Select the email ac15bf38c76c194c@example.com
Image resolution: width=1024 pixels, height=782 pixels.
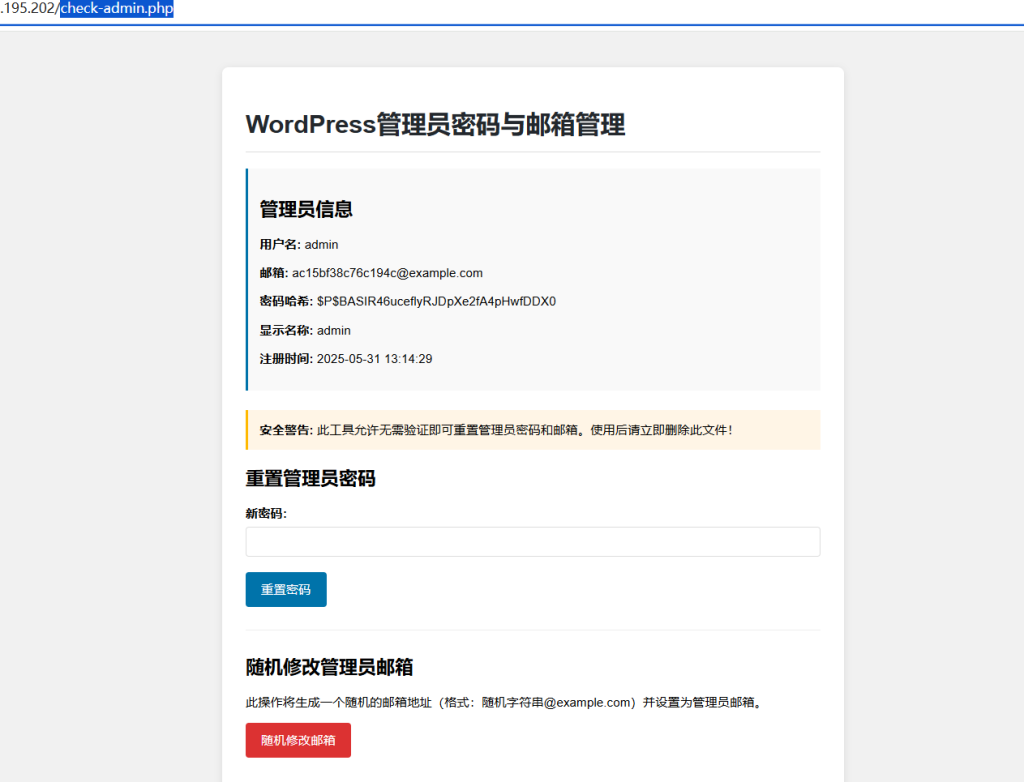pos(387,273)
